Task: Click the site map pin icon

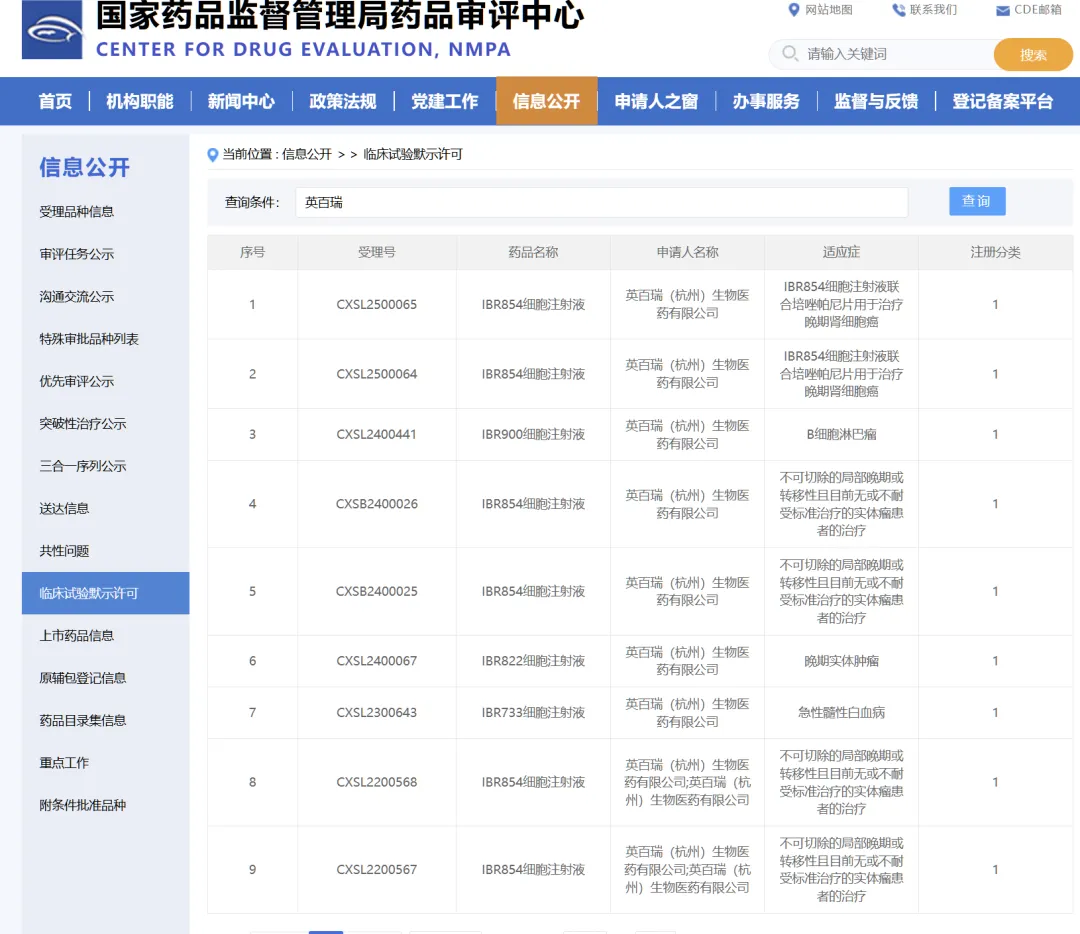Action: pos(794,10)
